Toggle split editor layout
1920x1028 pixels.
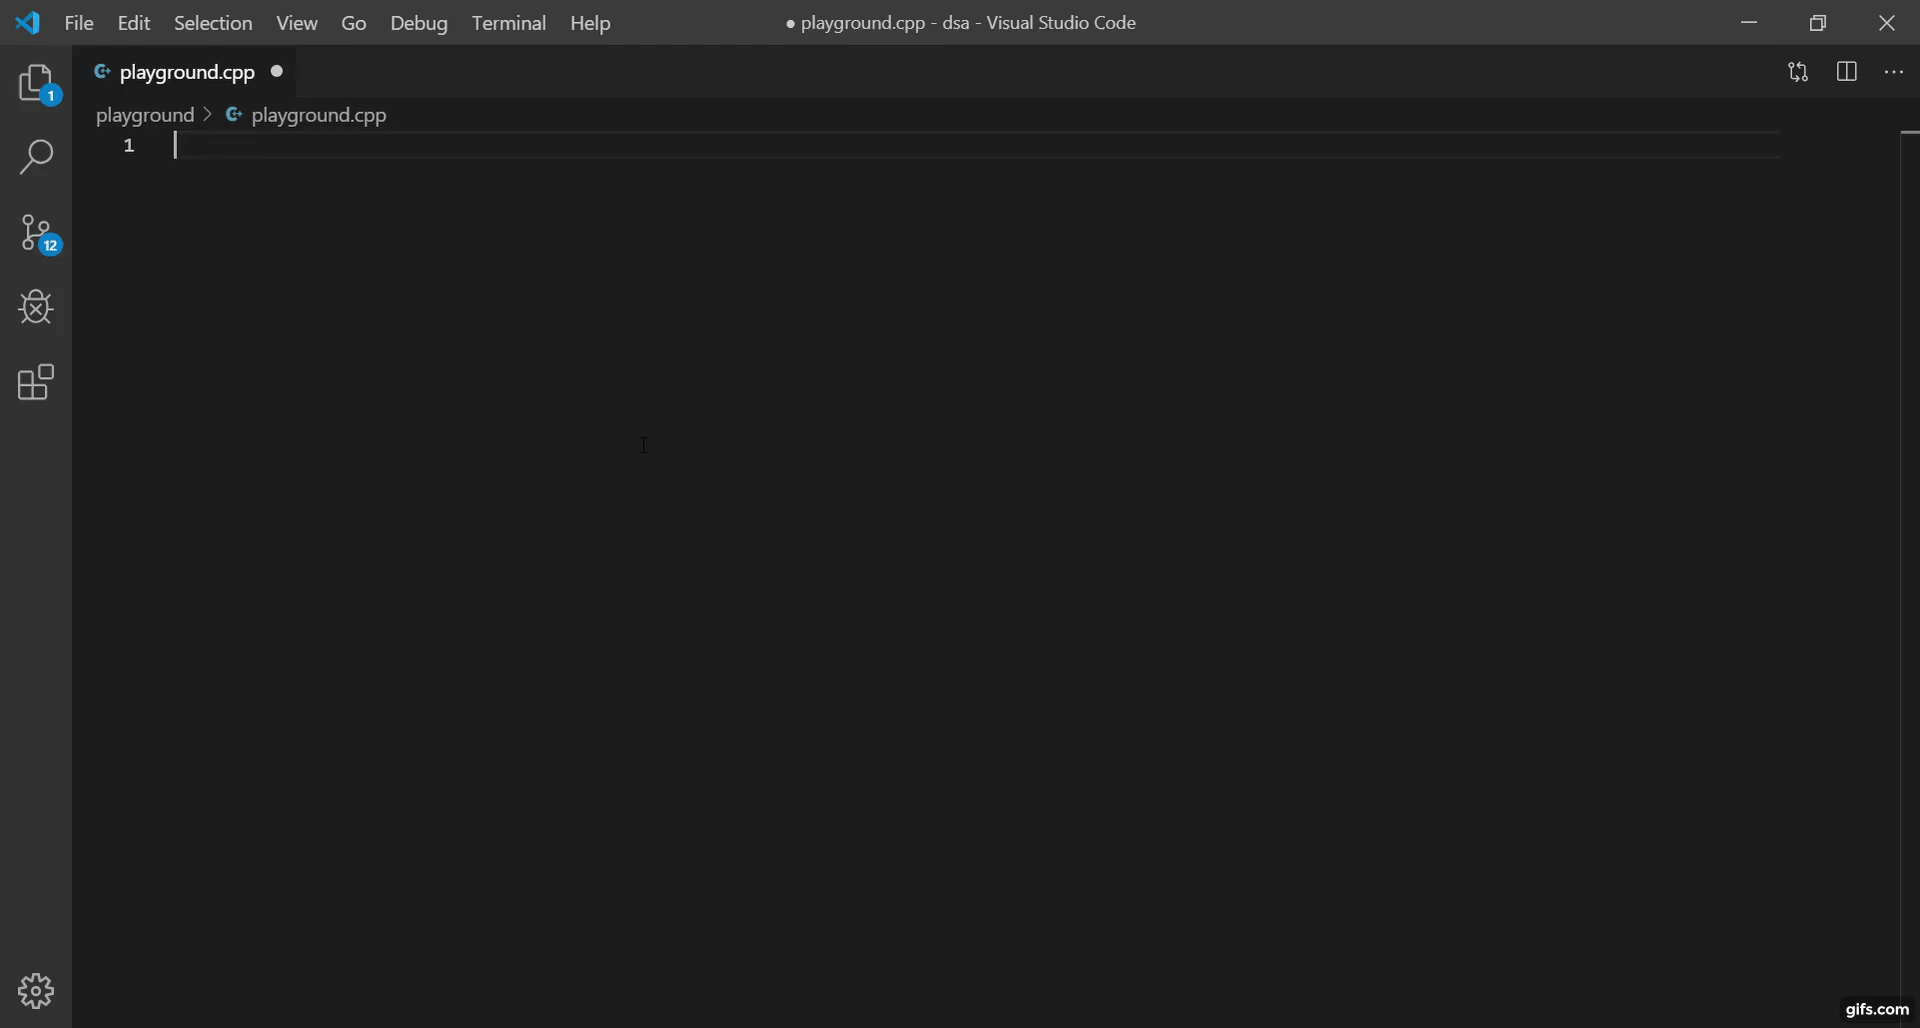pyautogui.click(x=1847, y=71)
